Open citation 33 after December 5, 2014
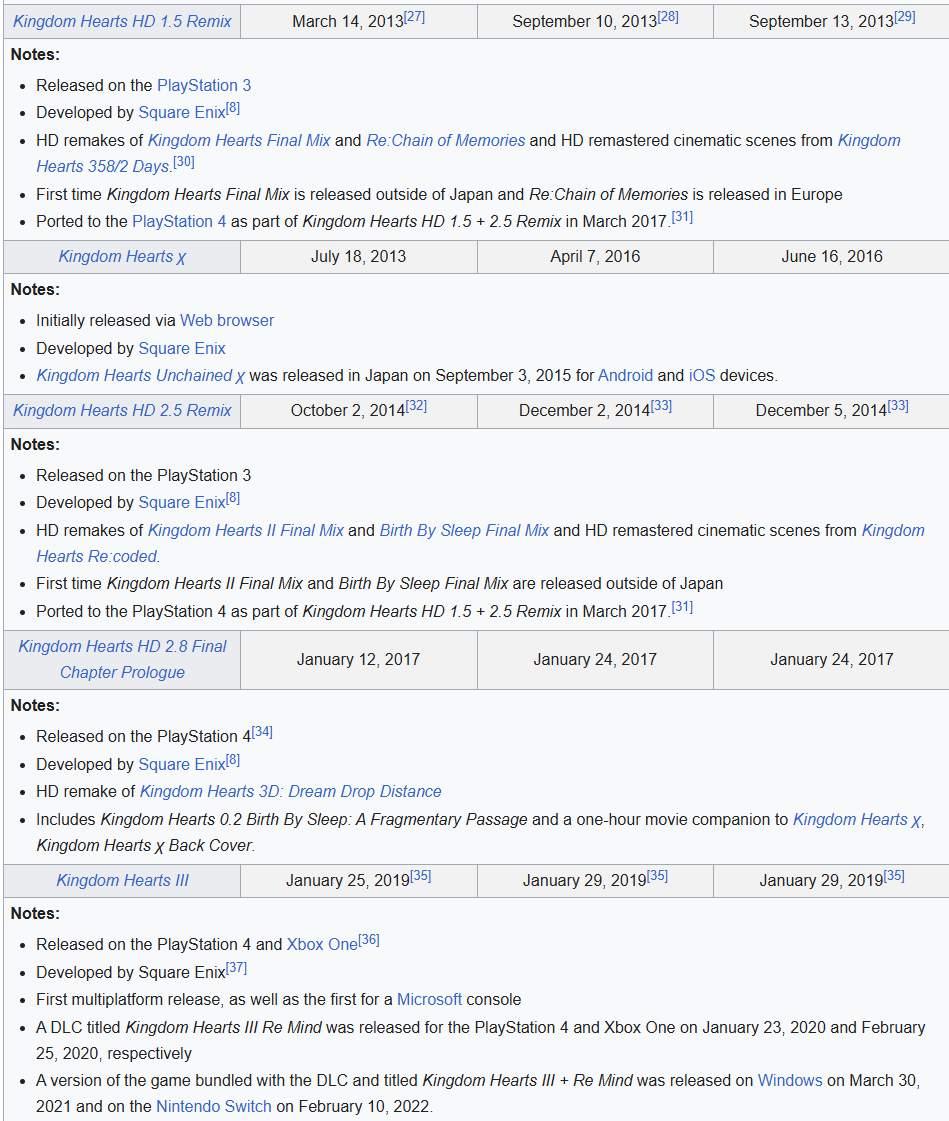Viewport: 949px width, 1121px height. point(898,406)
